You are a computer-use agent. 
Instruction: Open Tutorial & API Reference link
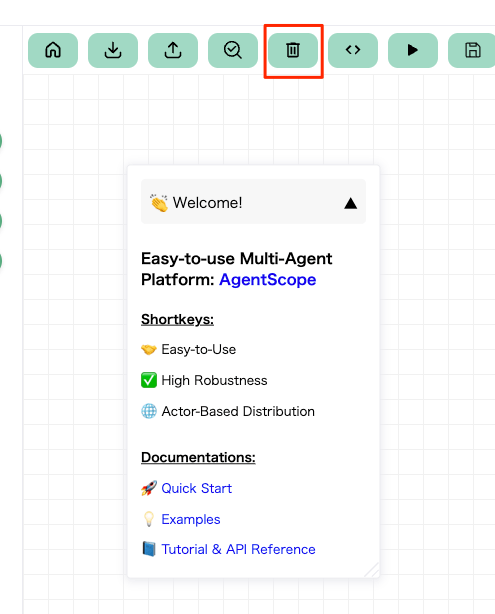pyautogui.click(x=238, y=549)
